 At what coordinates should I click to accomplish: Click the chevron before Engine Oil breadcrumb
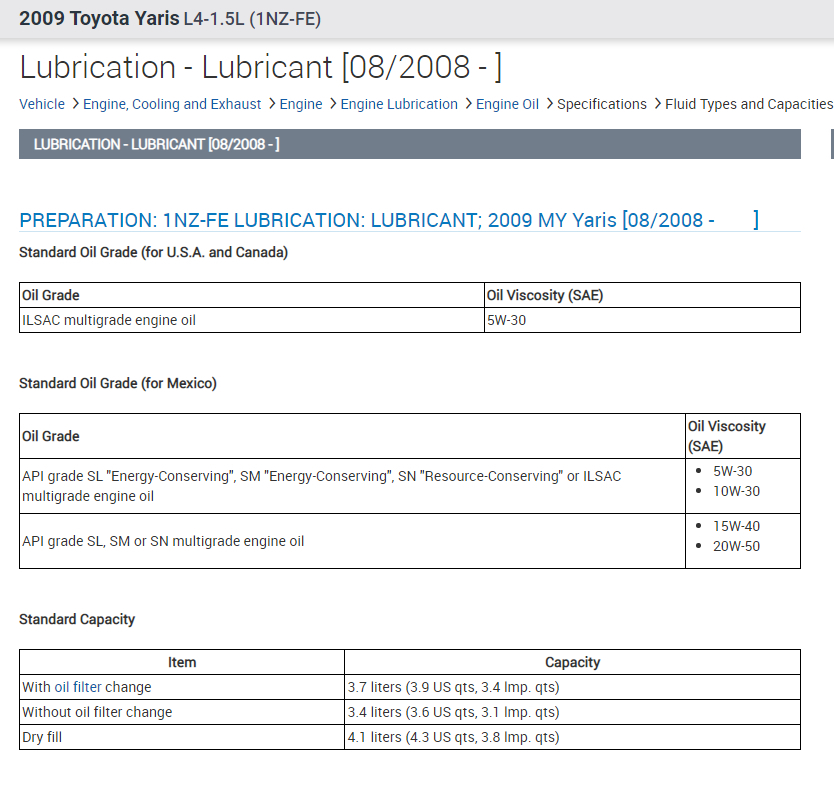(468, 104)
